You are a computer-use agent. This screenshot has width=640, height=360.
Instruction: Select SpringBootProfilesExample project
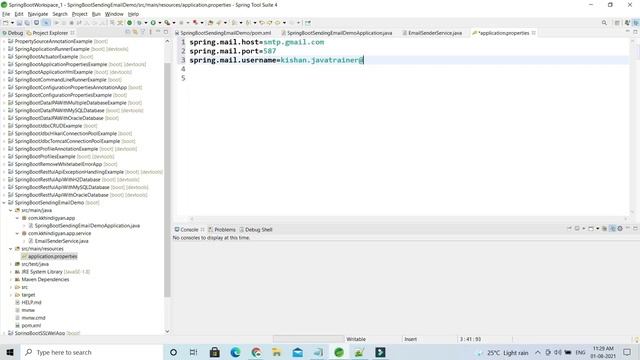pyautogui.click(x=45, y=156)
